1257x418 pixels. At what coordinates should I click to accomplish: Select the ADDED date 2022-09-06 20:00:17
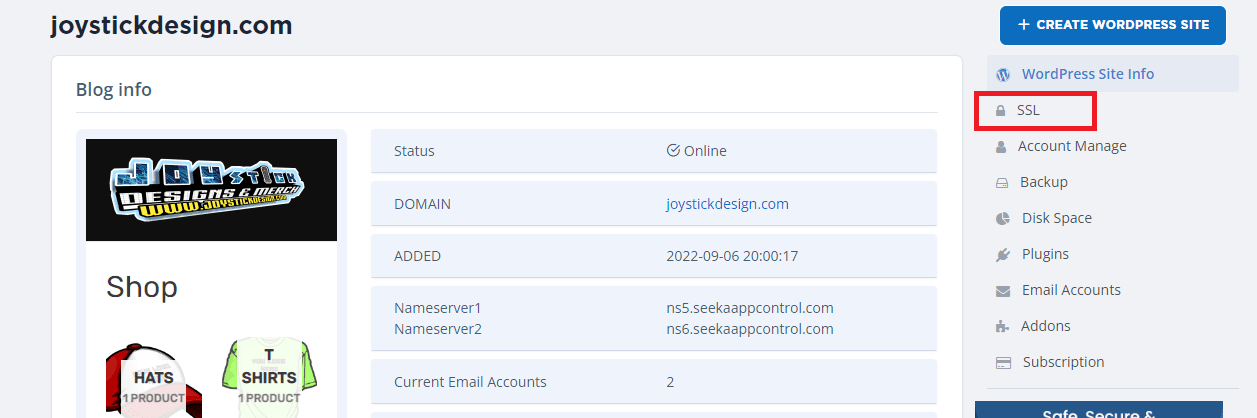tap(732, 256)
